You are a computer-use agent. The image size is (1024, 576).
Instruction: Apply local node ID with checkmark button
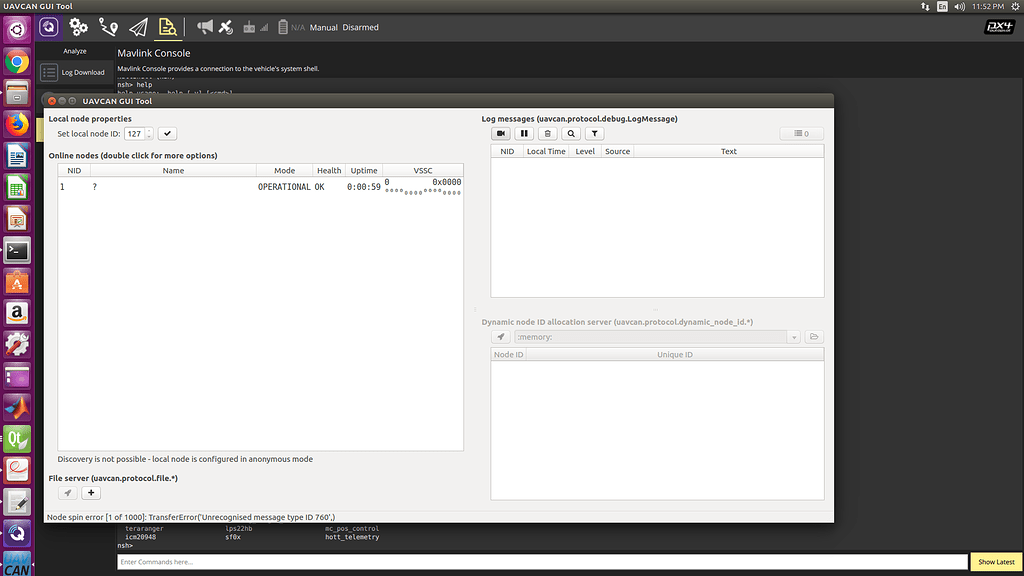pyautogui.click(x=167, y=134)
